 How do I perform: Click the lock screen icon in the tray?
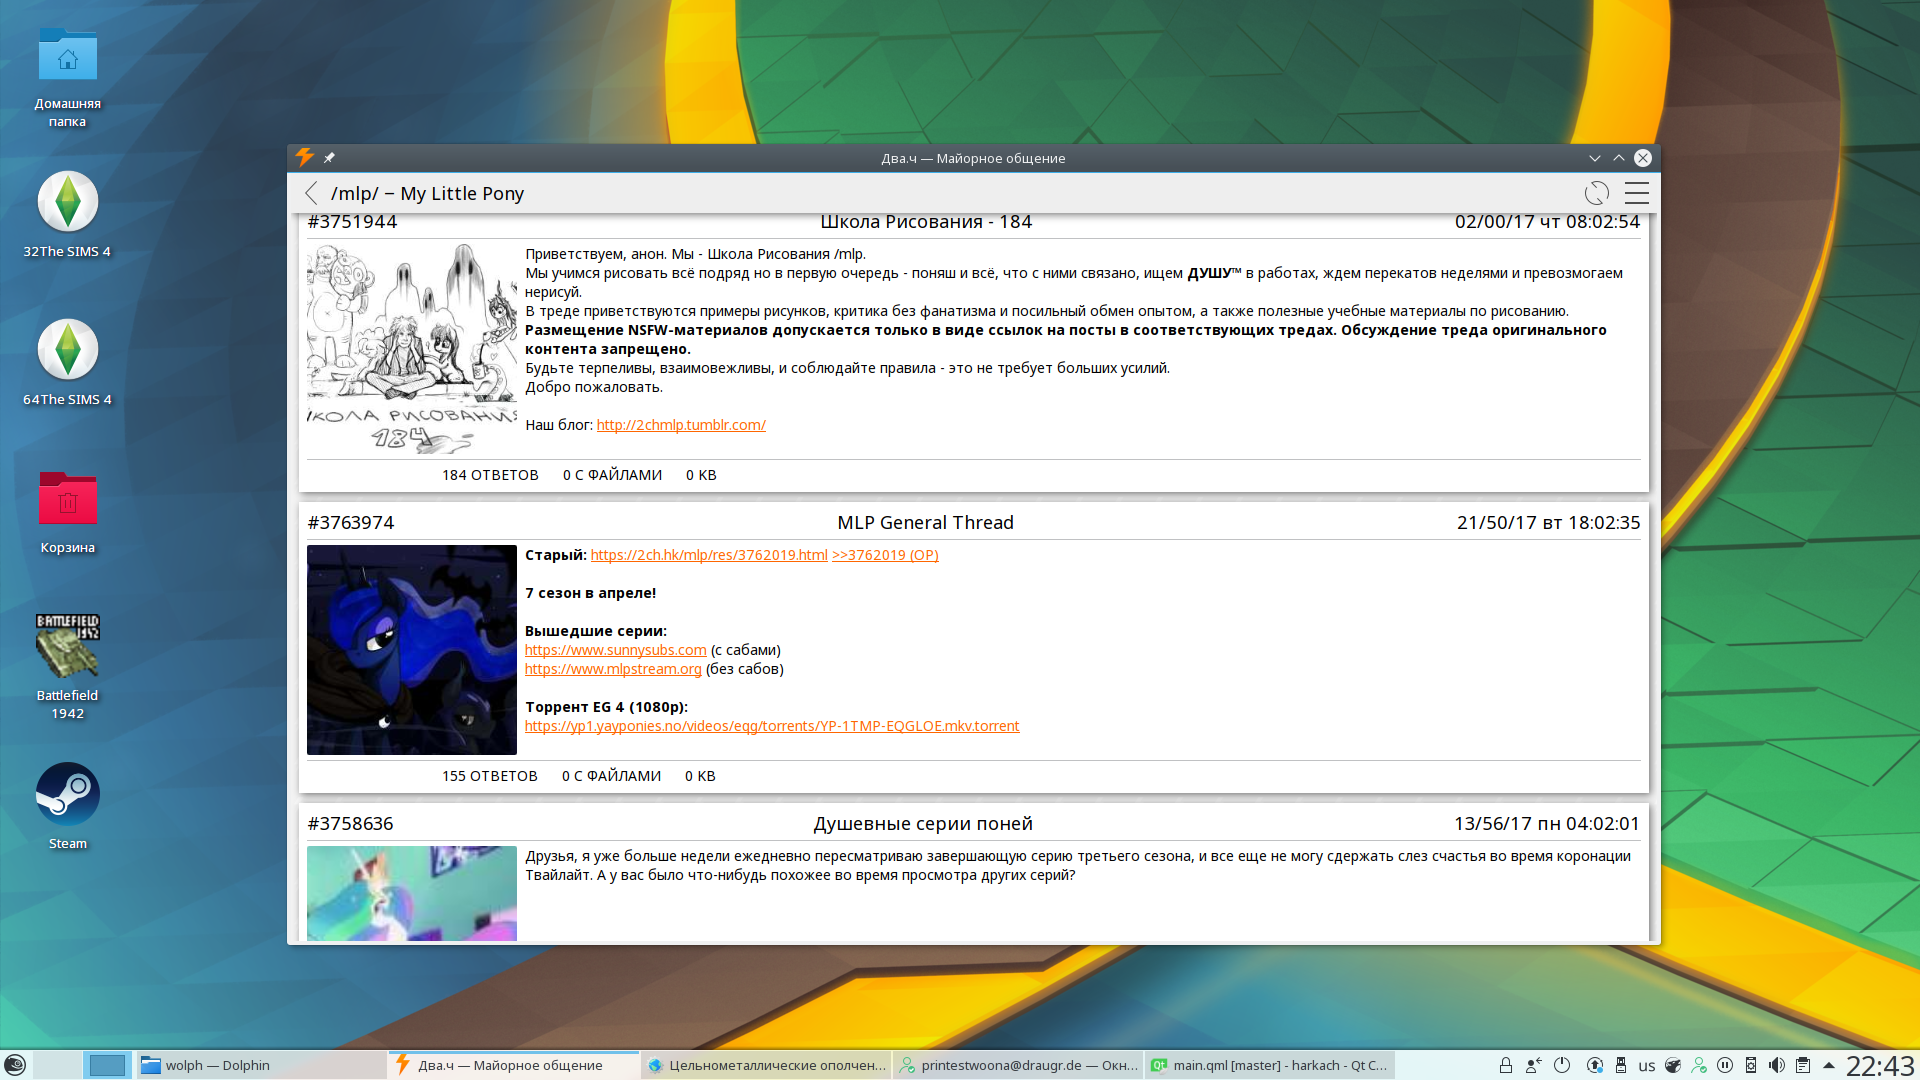click(1505, 1065)
